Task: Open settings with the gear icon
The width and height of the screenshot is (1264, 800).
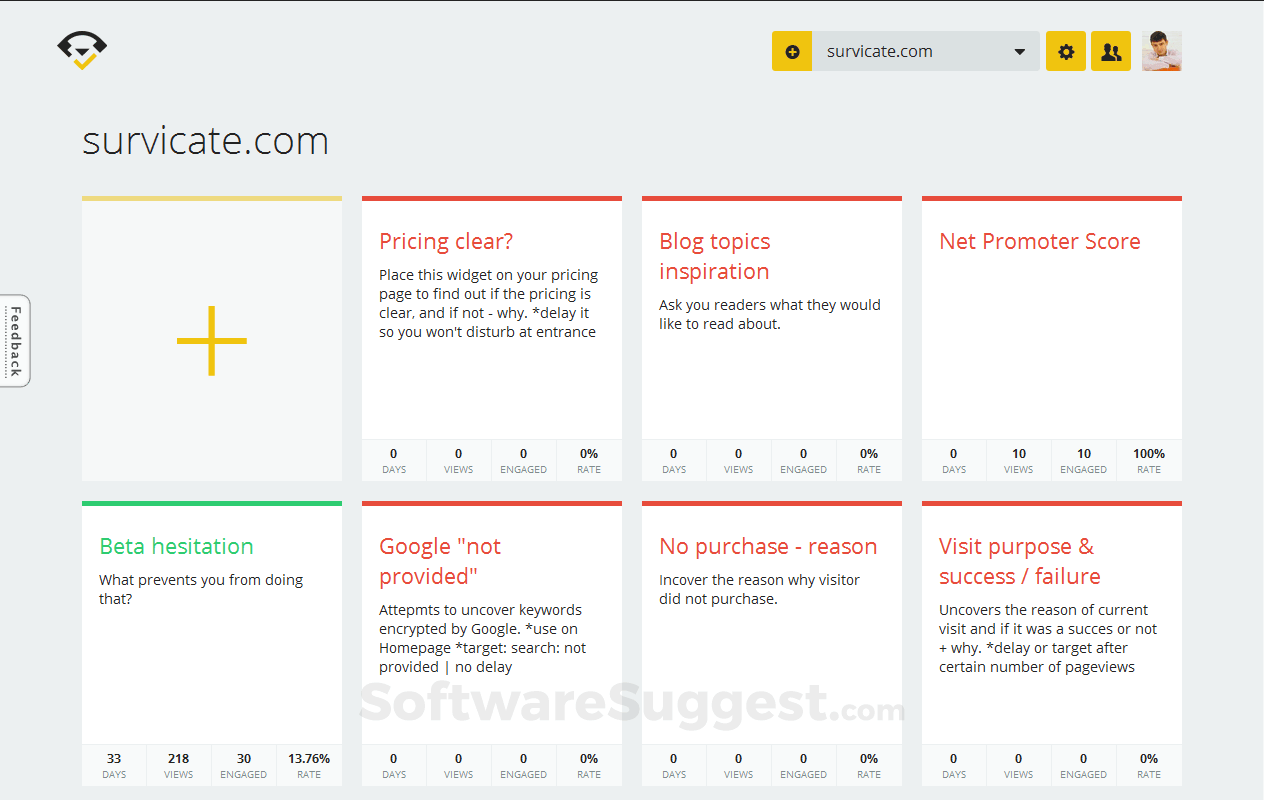Action: (x=1066, y=52)
